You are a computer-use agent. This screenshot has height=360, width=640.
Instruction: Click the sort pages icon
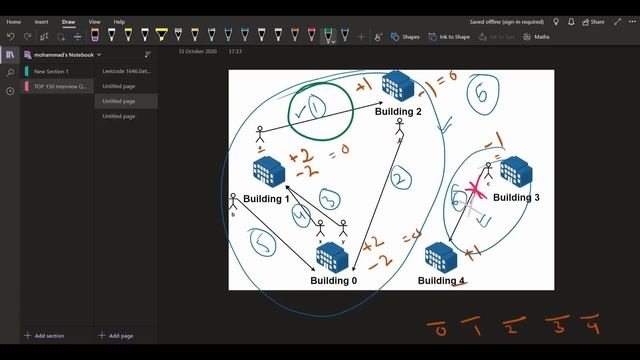(x=148, y=54)
